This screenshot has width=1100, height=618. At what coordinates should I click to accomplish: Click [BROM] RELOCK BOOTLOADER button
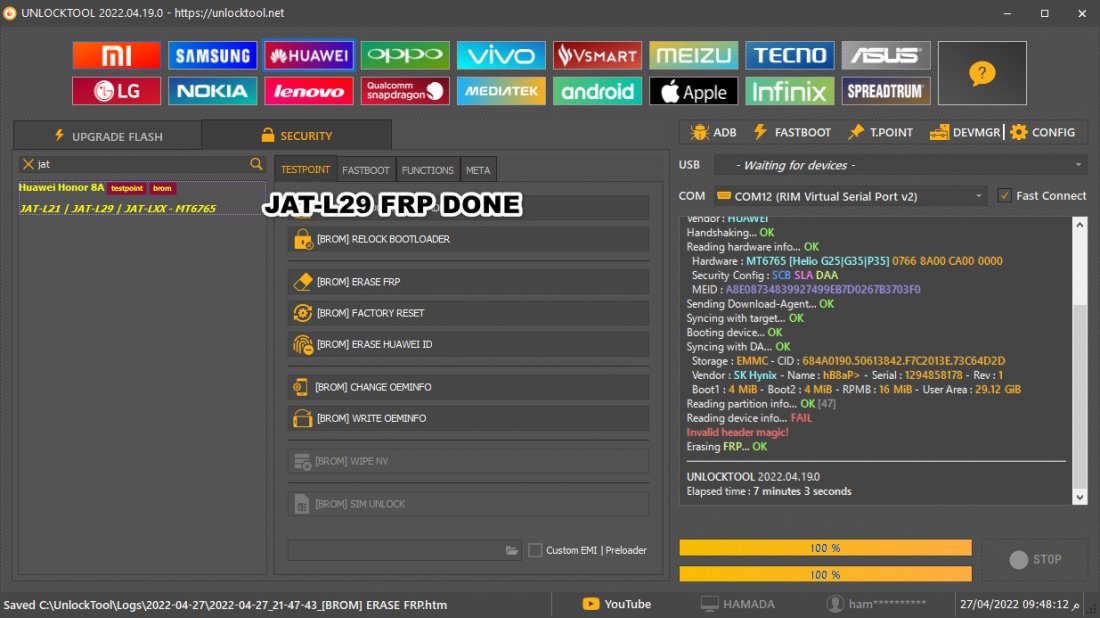(x=468, y=239)
